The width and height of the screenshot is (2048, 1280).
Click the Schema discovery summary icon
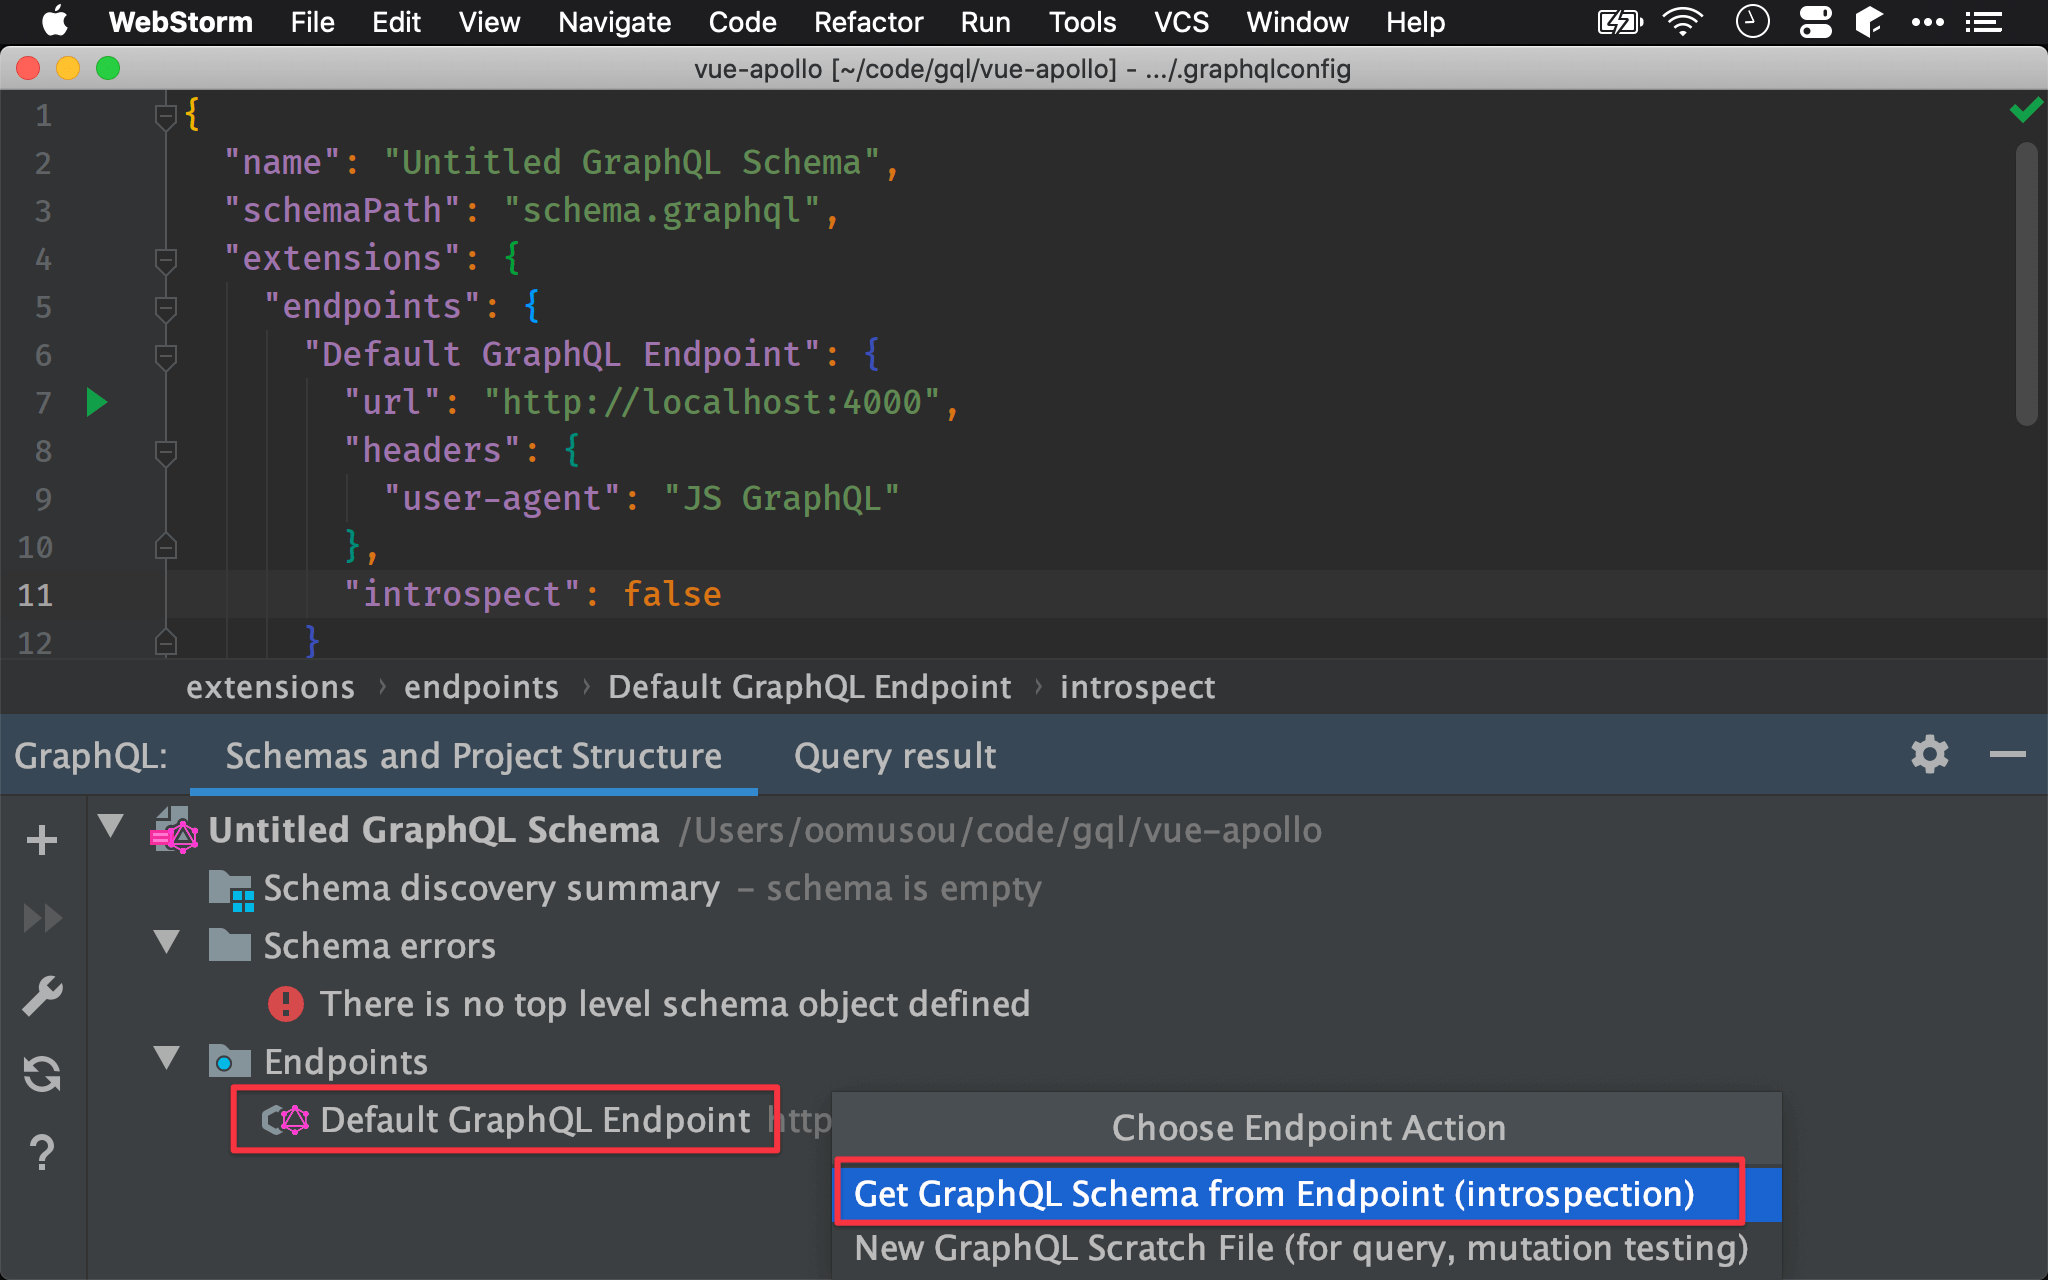231,890
